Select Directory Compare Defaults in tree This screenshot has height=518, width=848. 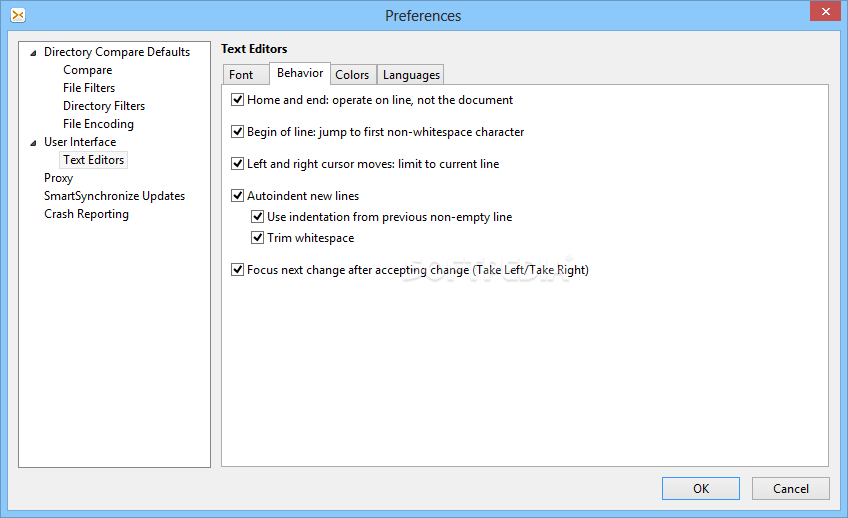[117, 52]
